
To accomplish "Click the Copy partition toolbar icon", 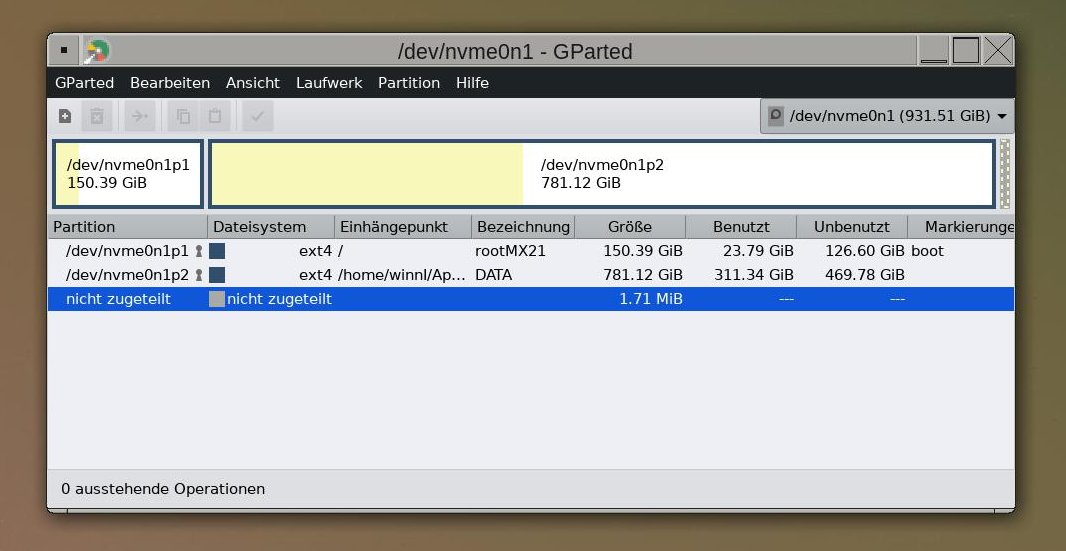I will coord(183,116).
